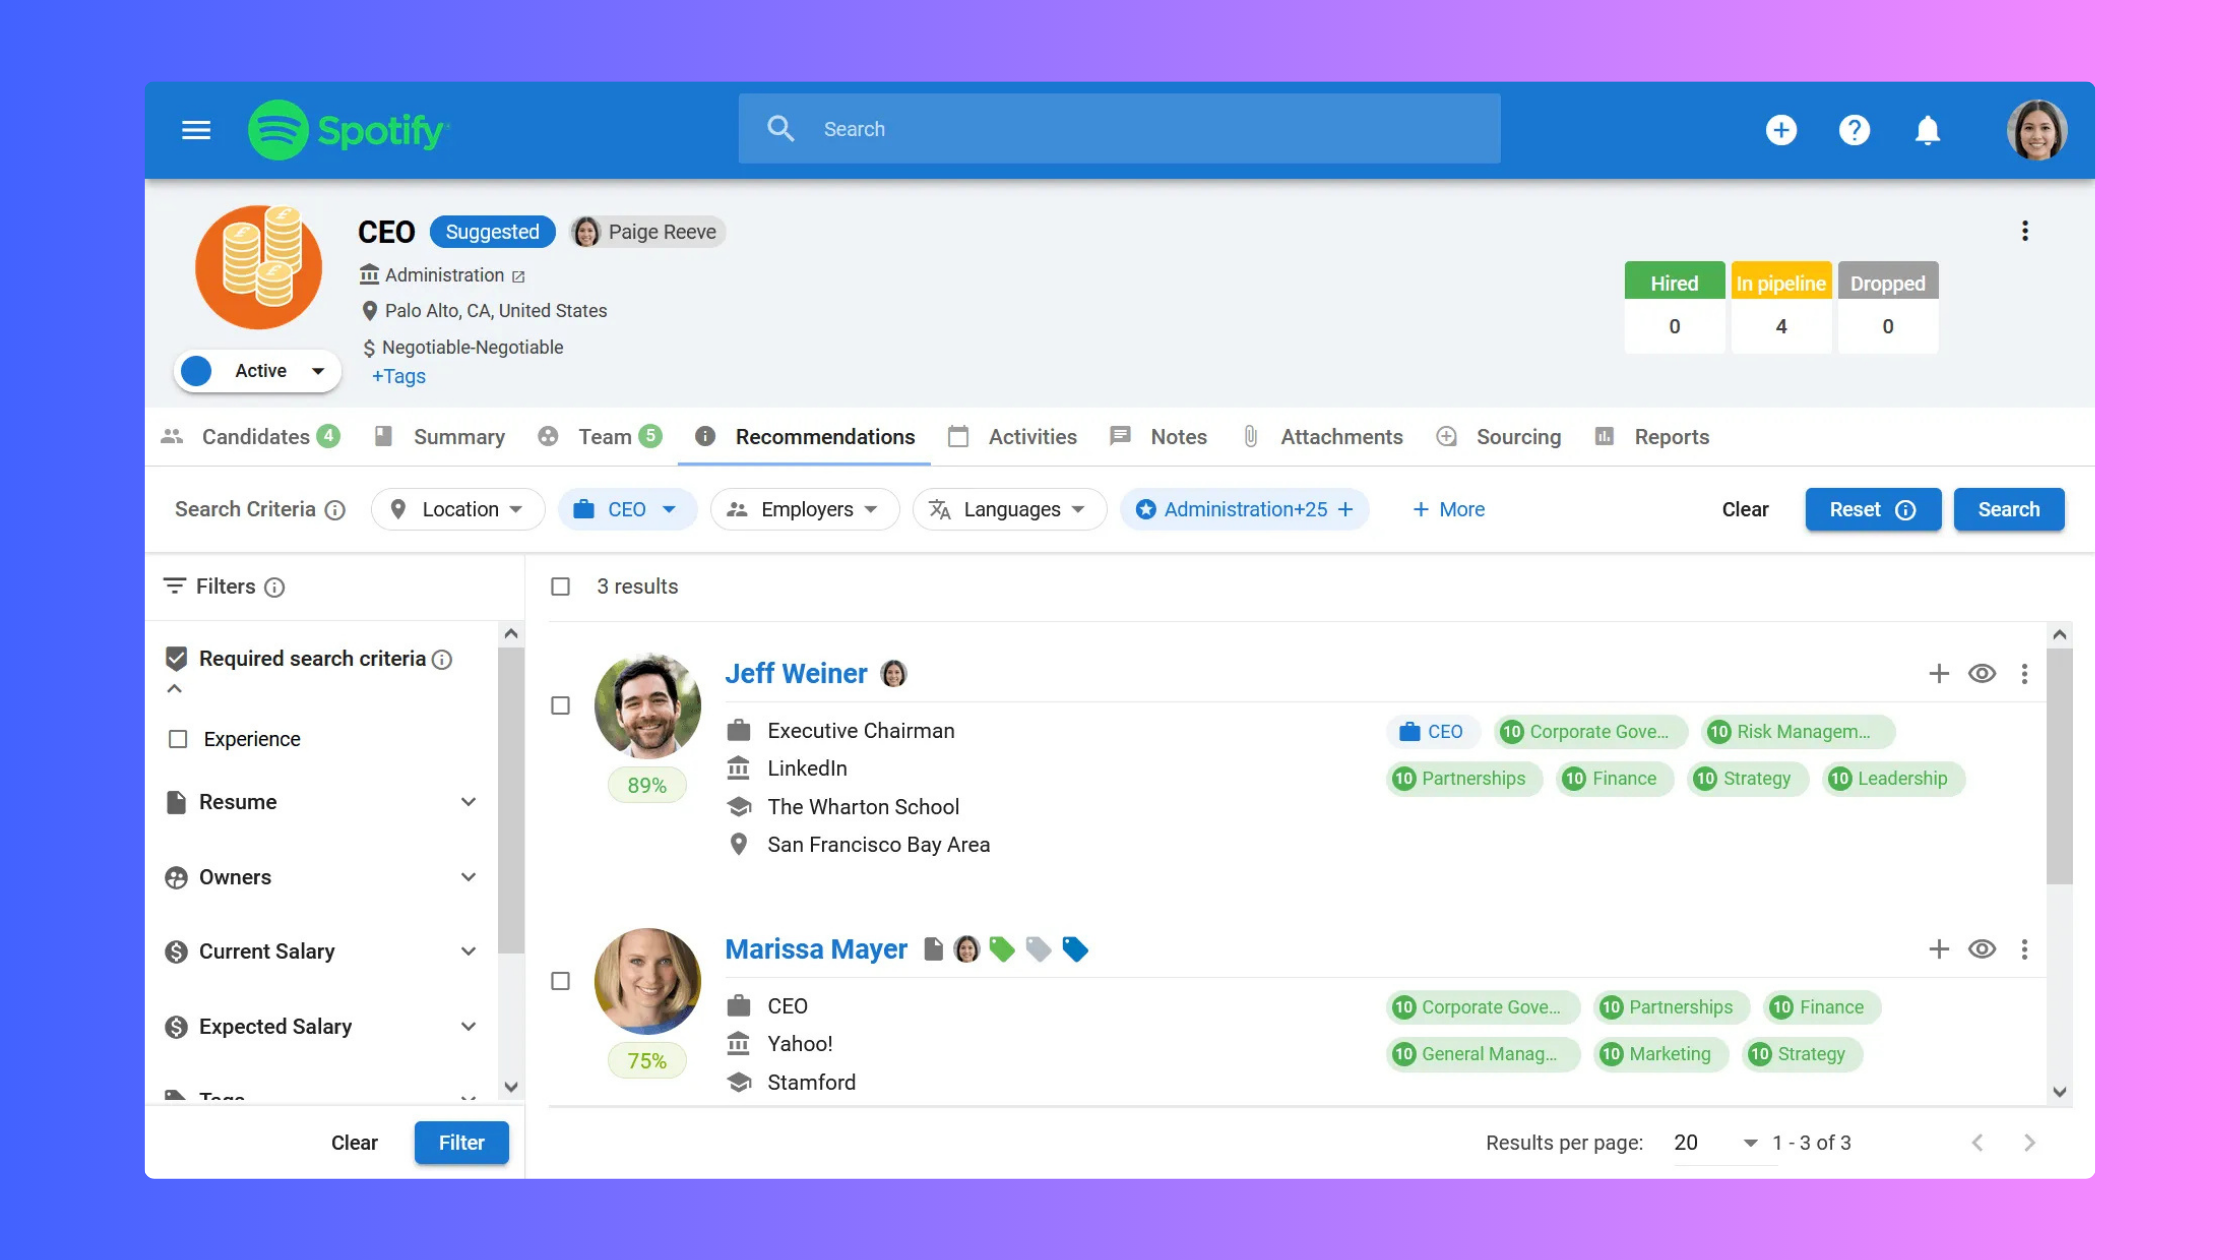This screenshot has height=1260, width=2240.
Task: Toggle visibility eye for Marissa Mayer
Action: [1982, 949]
